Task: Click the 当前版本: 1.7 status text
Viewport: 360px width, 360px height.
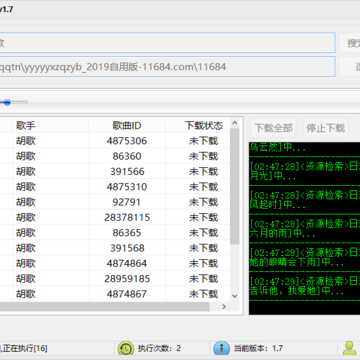Action: (258, 349)
